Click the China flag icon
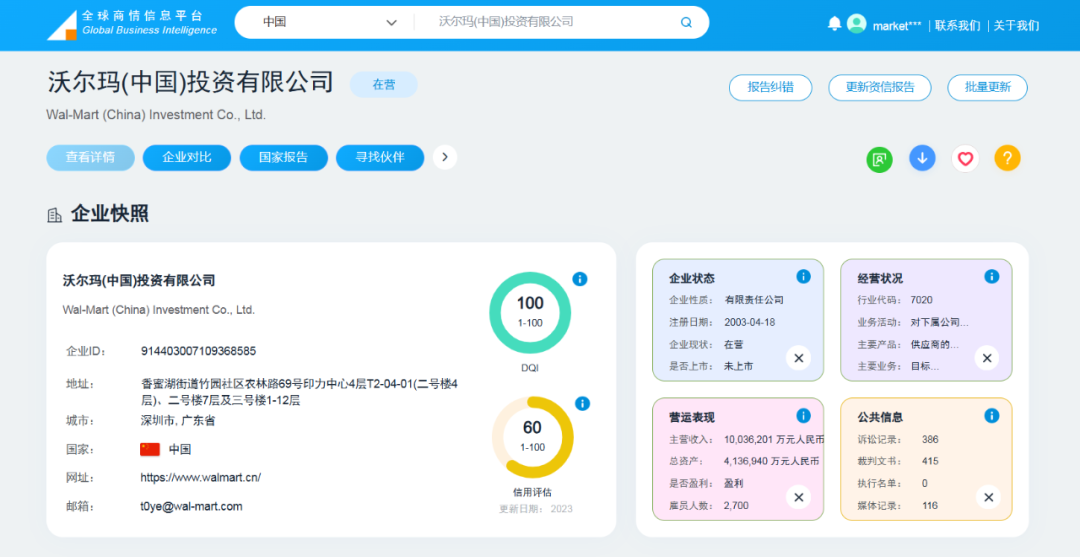Image resolution: width=1080 pixels, height=557 pixels. pyautogui.click(x=149, y=450)
